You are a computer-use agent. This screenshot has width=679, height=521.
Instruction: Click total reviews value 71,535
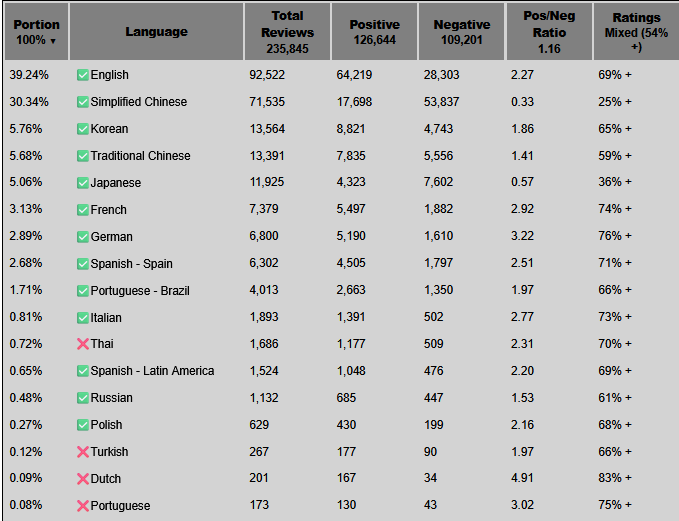(267, 102)
